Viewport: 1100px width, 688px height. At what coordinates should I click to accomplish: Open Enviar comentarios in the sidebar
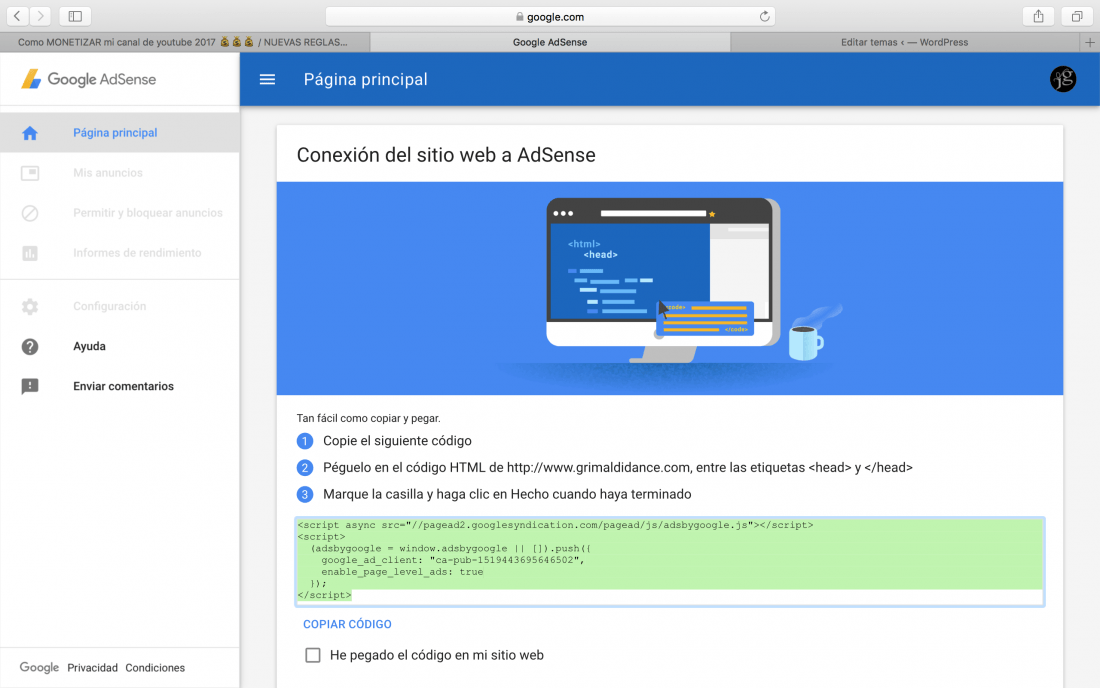pyautogui.click(x=119, y=386)
